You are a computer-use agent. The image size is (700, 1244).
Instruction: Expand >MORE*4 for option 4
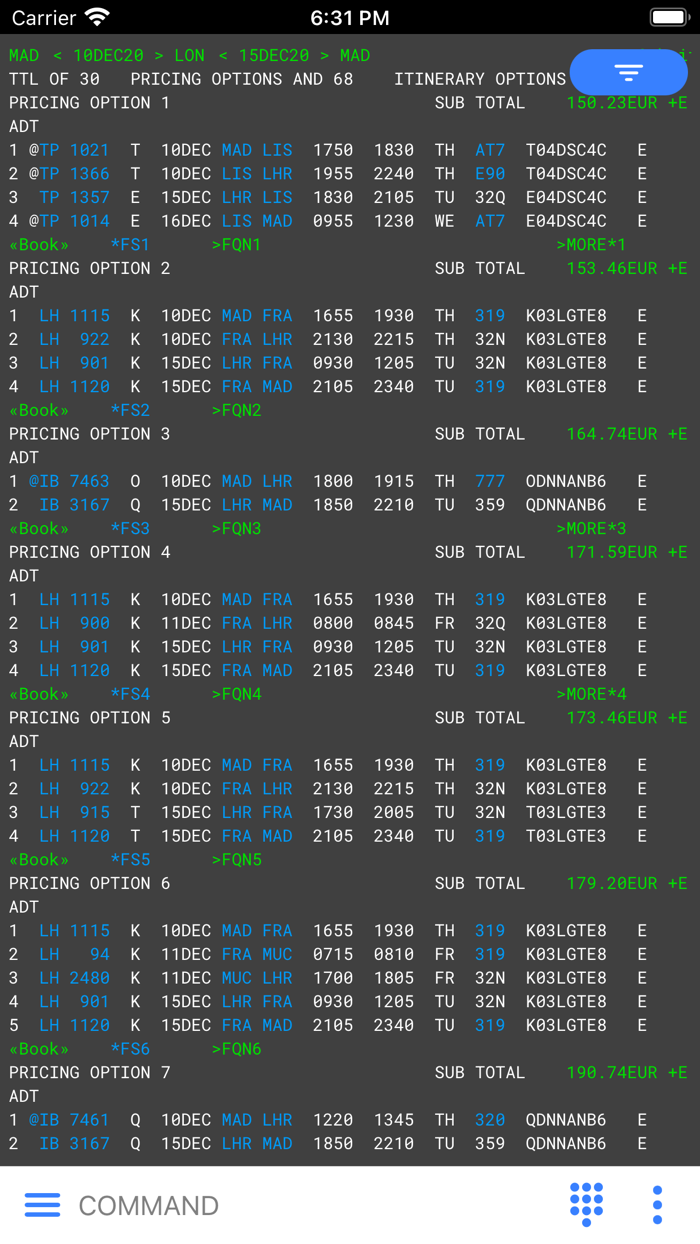pos(591,695)
